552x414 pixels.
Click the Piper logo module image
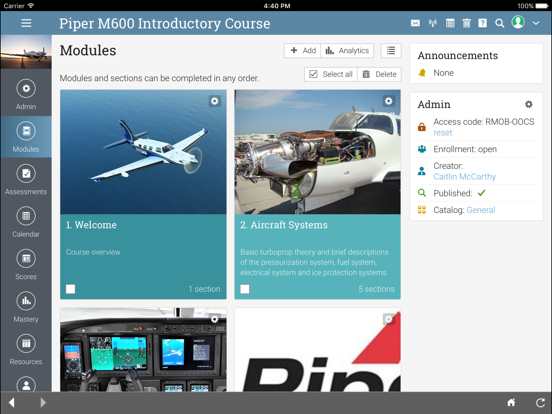(x=318, y=350)
